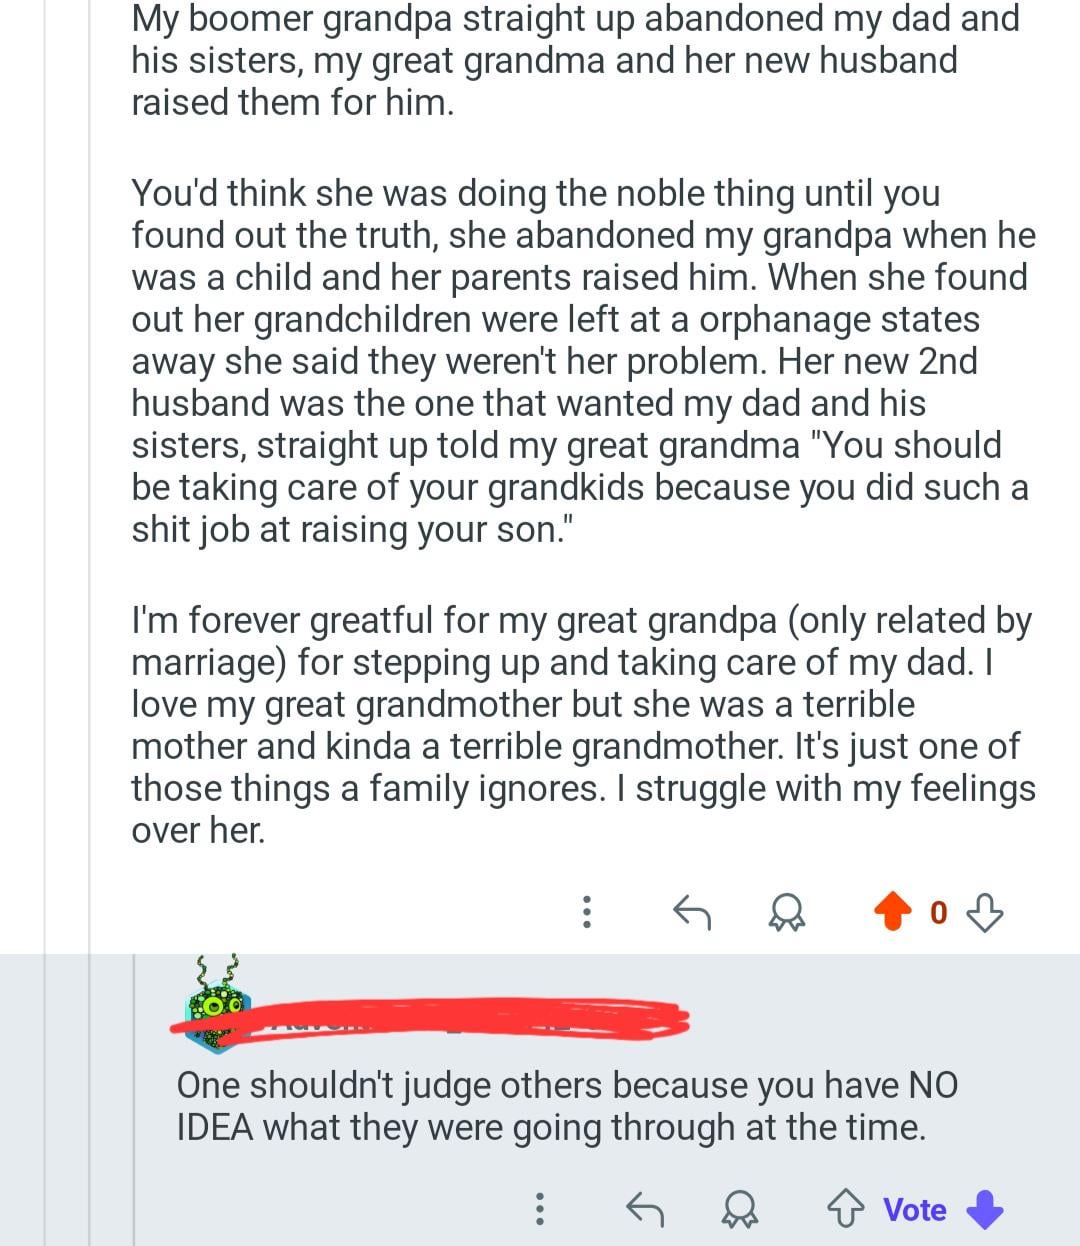Reply to the boomer grandpa comment

(x=691, y=911)
